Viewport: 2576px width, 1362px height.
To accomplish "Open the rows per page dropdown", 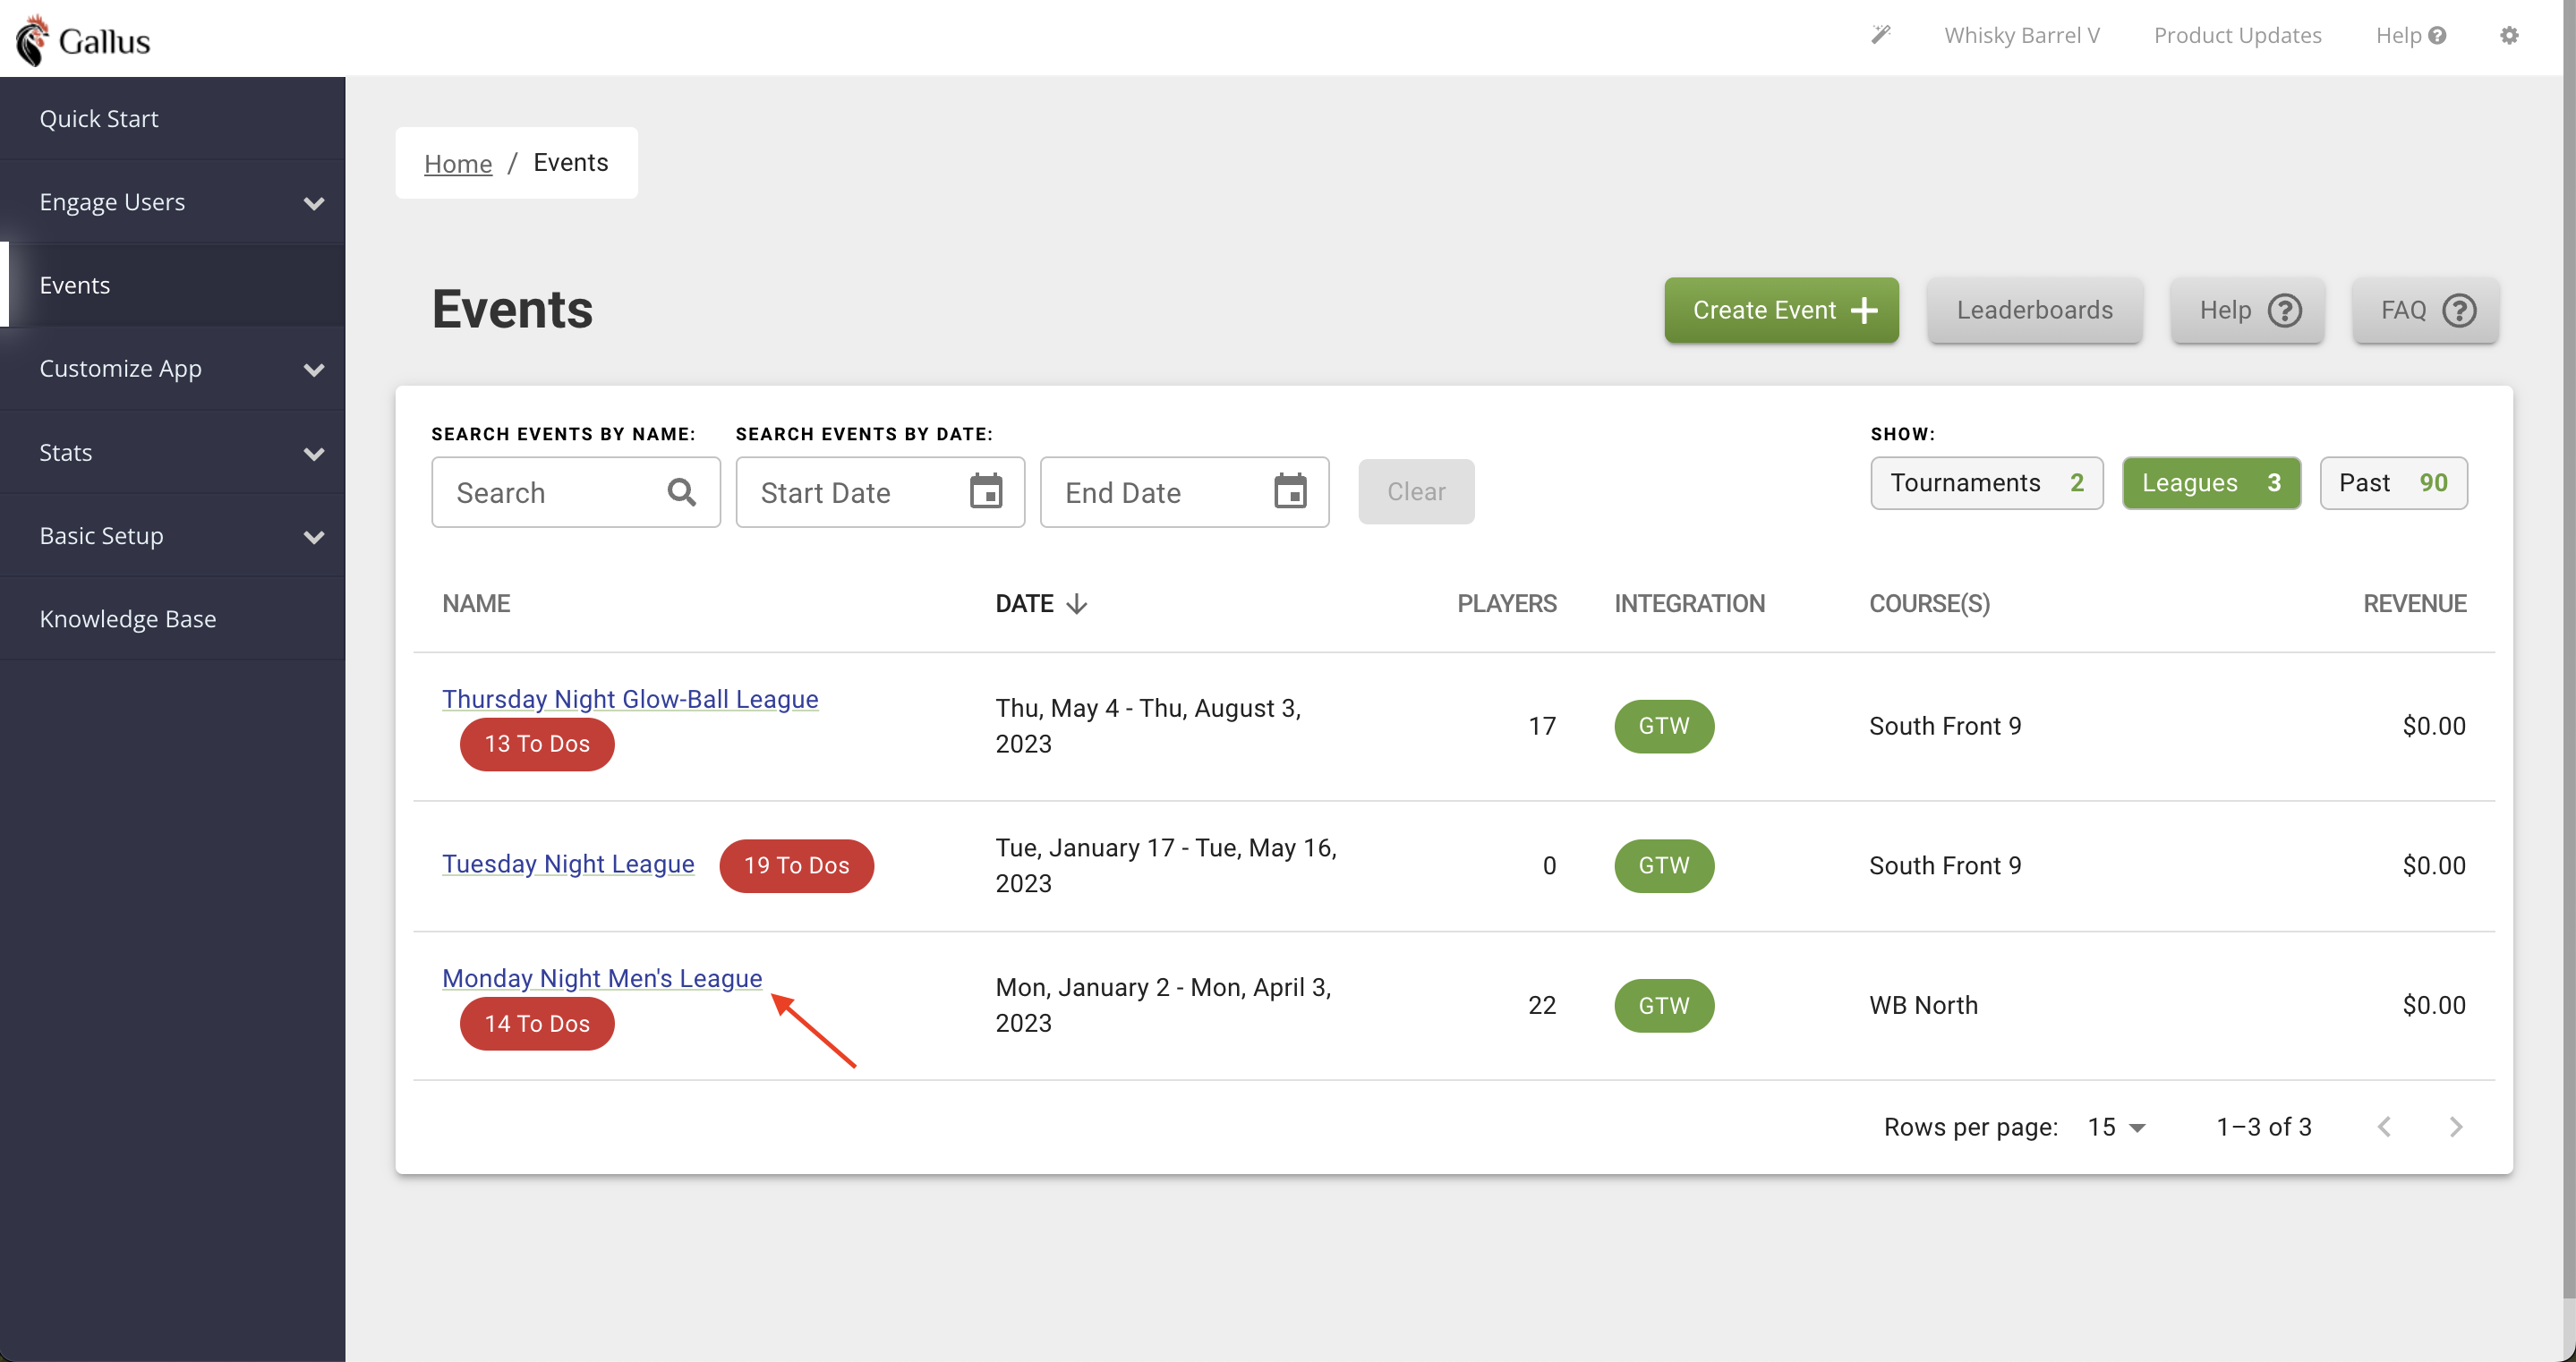I will [2116, 1127].
